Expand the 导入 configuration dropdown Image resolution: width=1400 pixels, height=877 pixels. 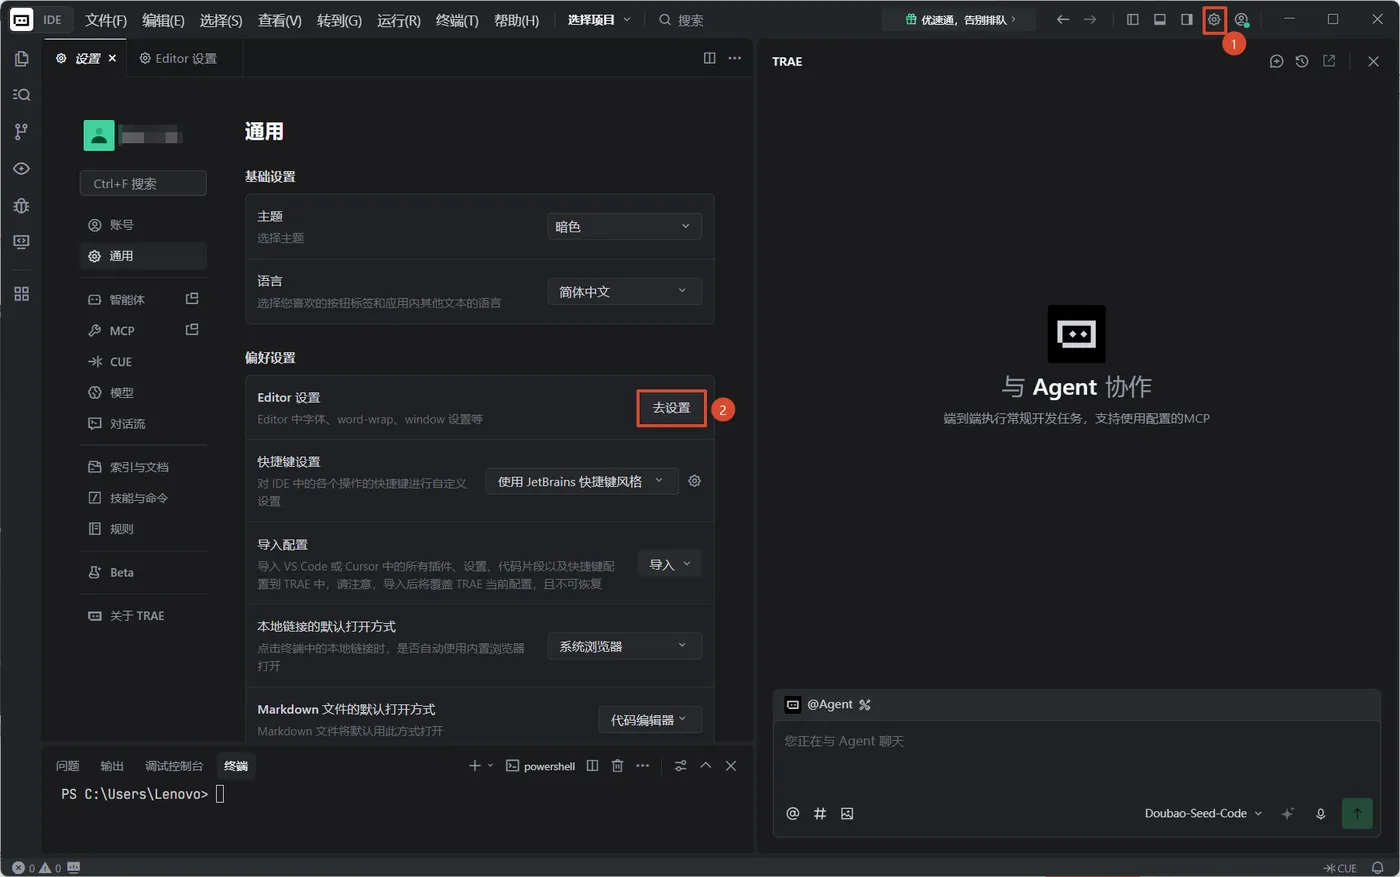(x=670, y=565)
